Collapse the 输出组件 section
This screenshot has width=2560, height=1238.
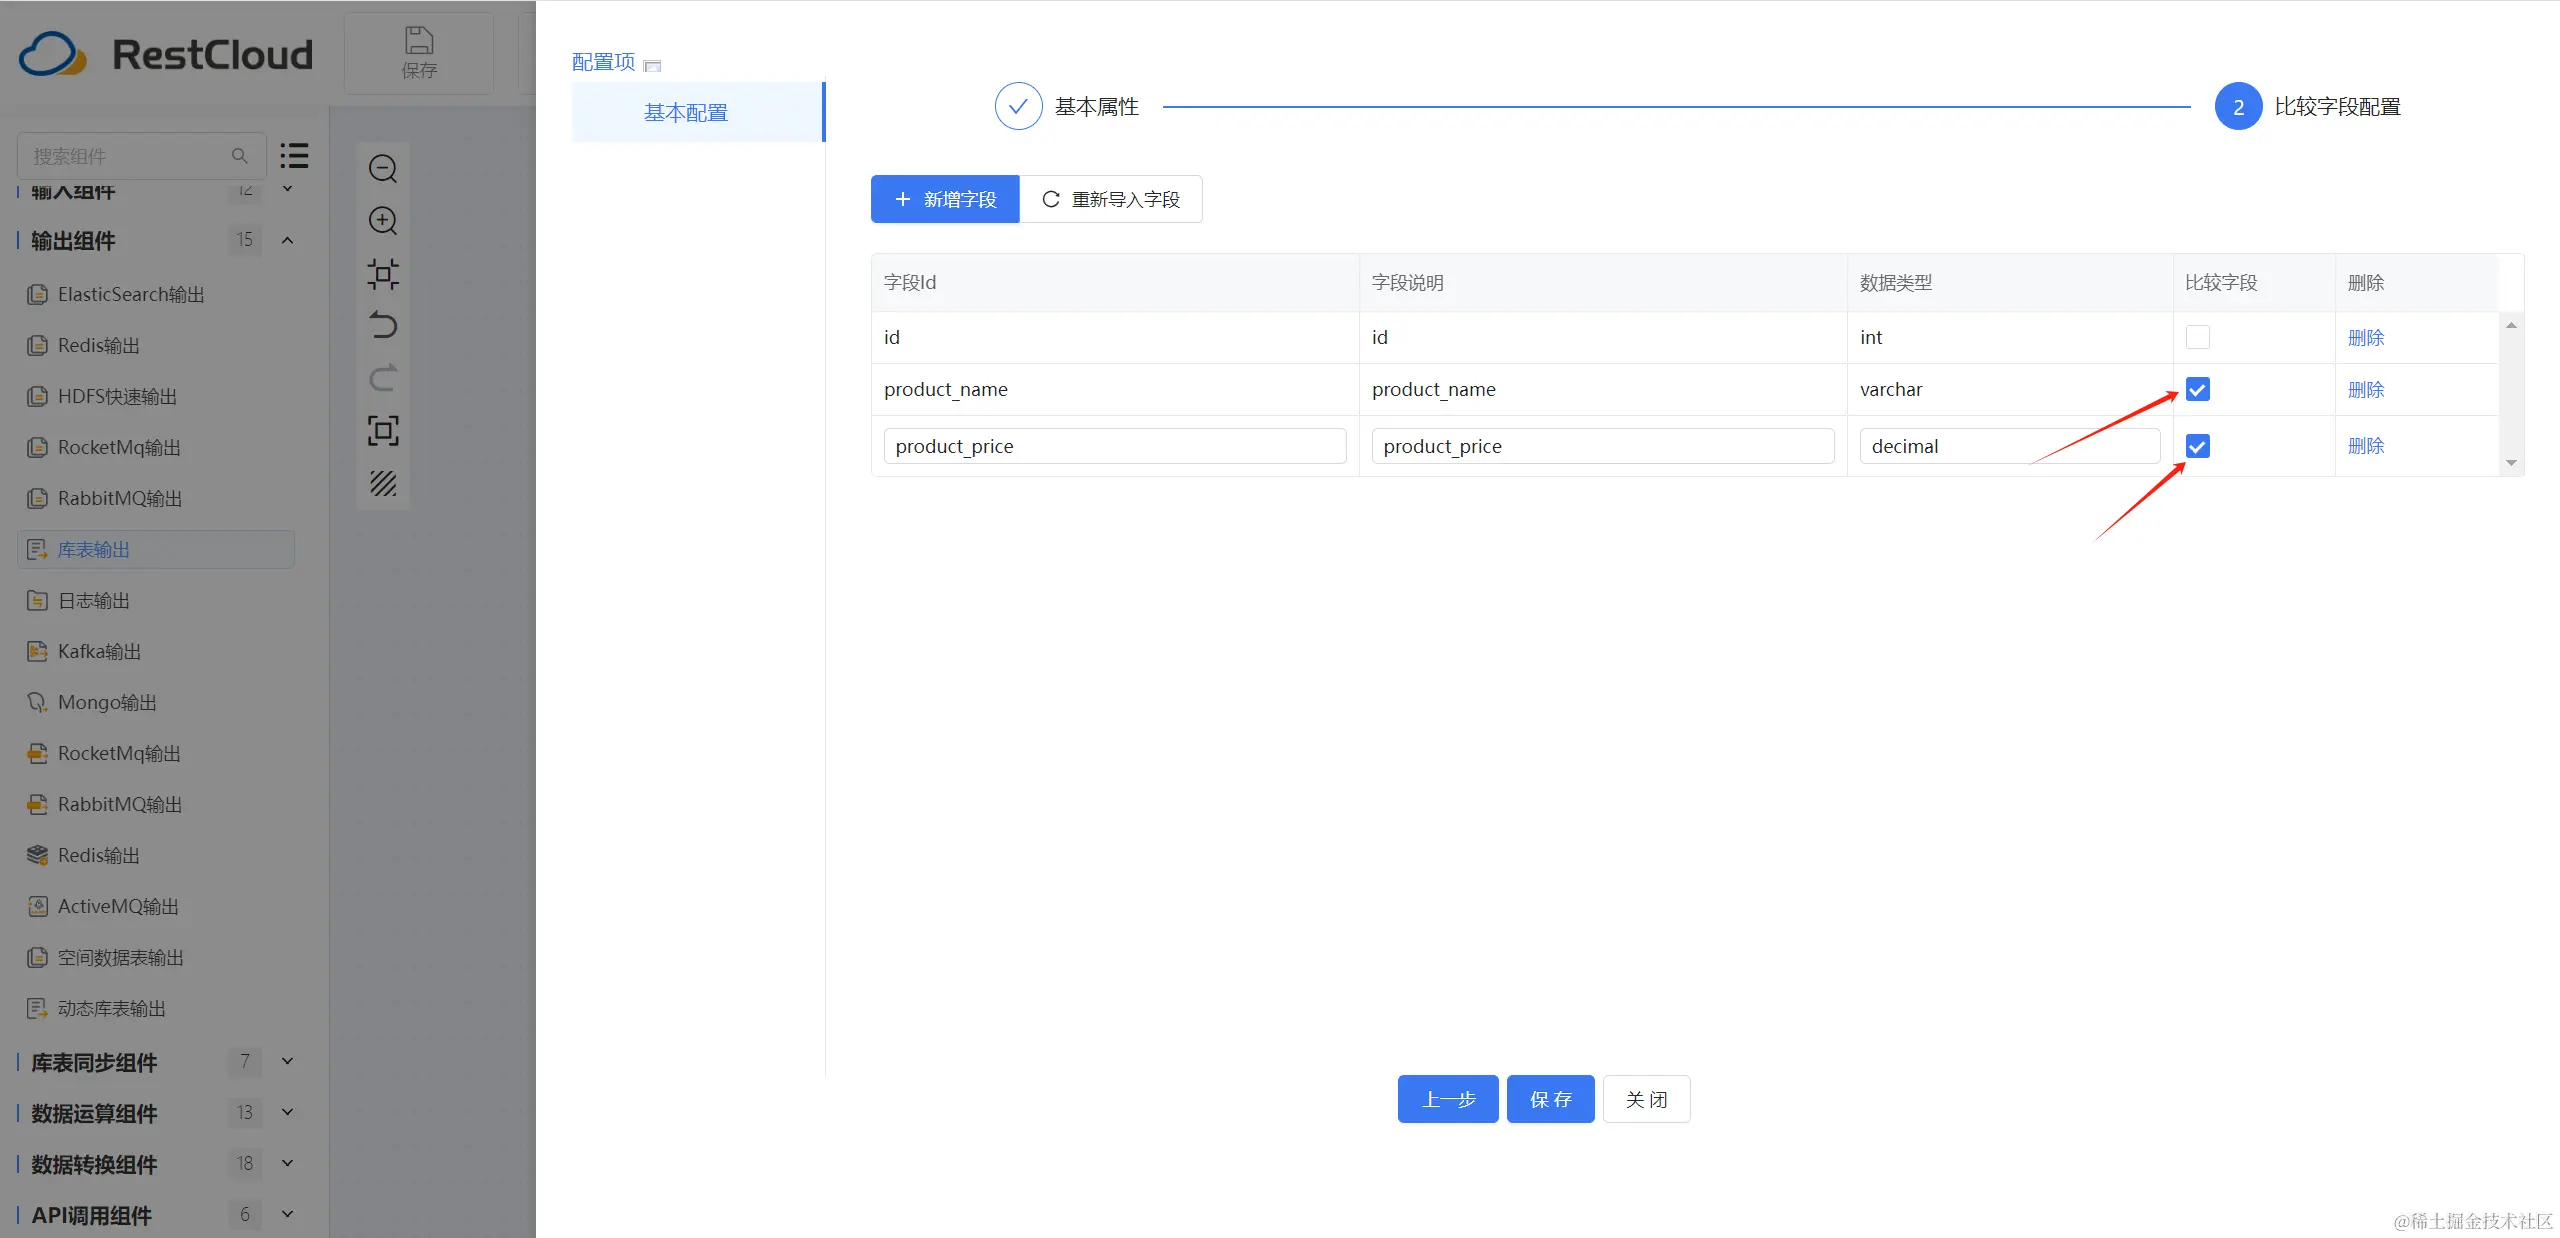click(287, 240)
